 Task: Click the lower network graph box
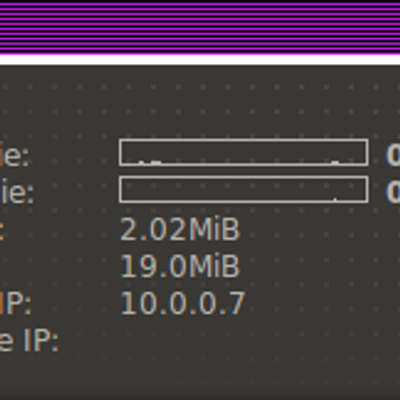244,189
